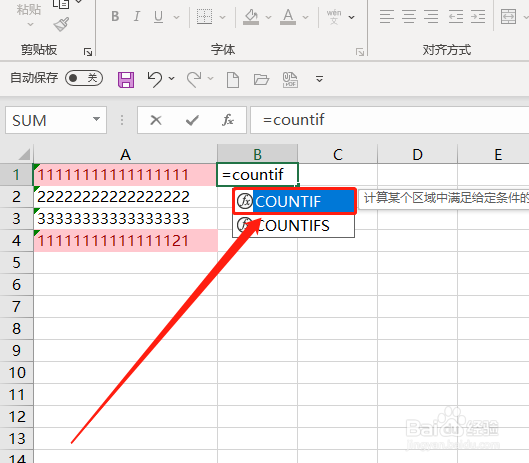Redo the action
Viewport: 529px width, 463px height.
pos(194,79)
